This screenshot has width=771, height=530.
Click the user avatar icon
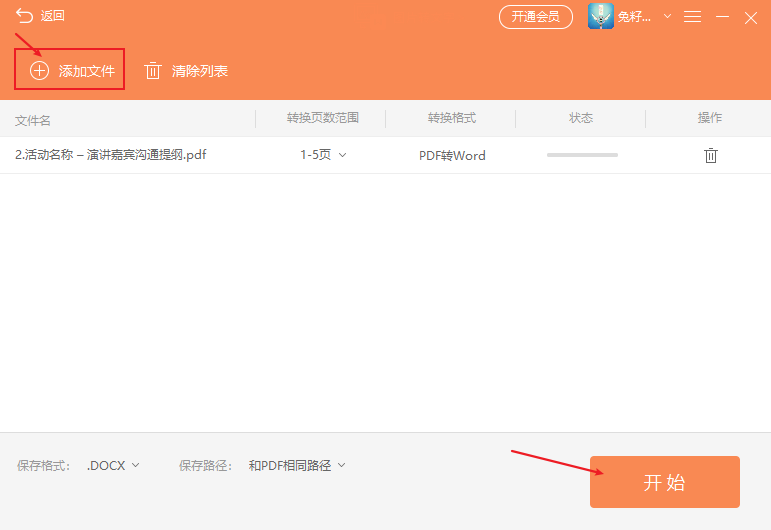click(x=601, y=16)
